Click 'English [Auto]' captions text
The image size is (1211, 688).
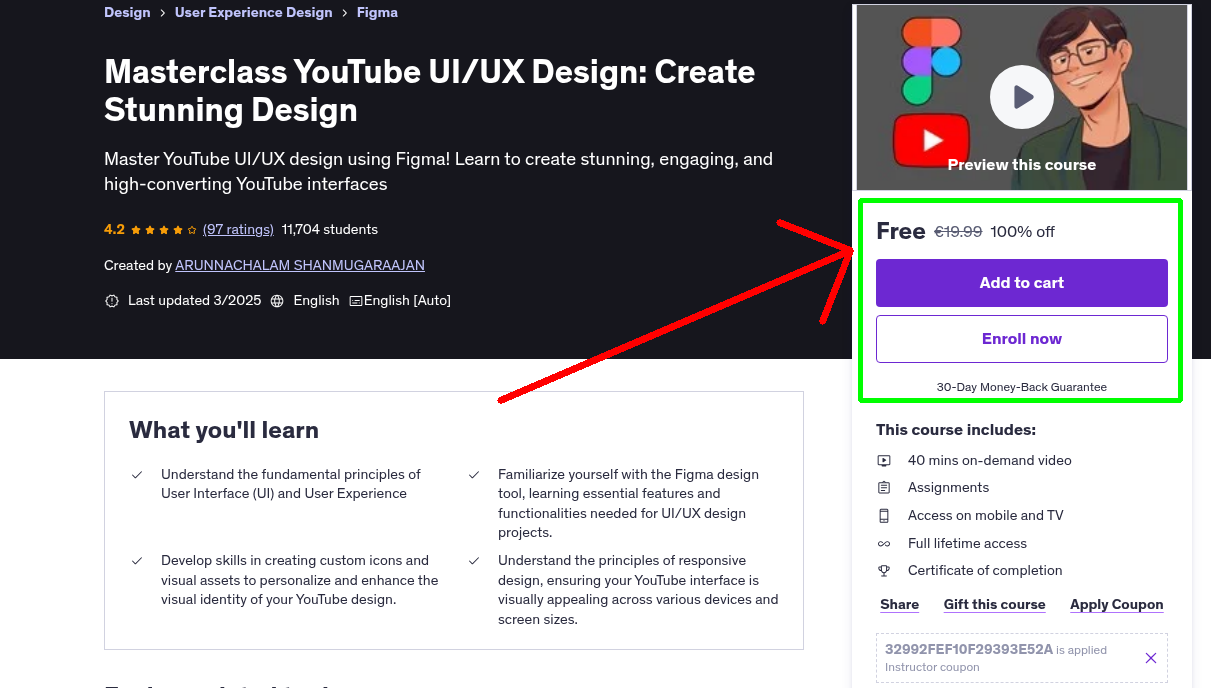coord(408,301)
